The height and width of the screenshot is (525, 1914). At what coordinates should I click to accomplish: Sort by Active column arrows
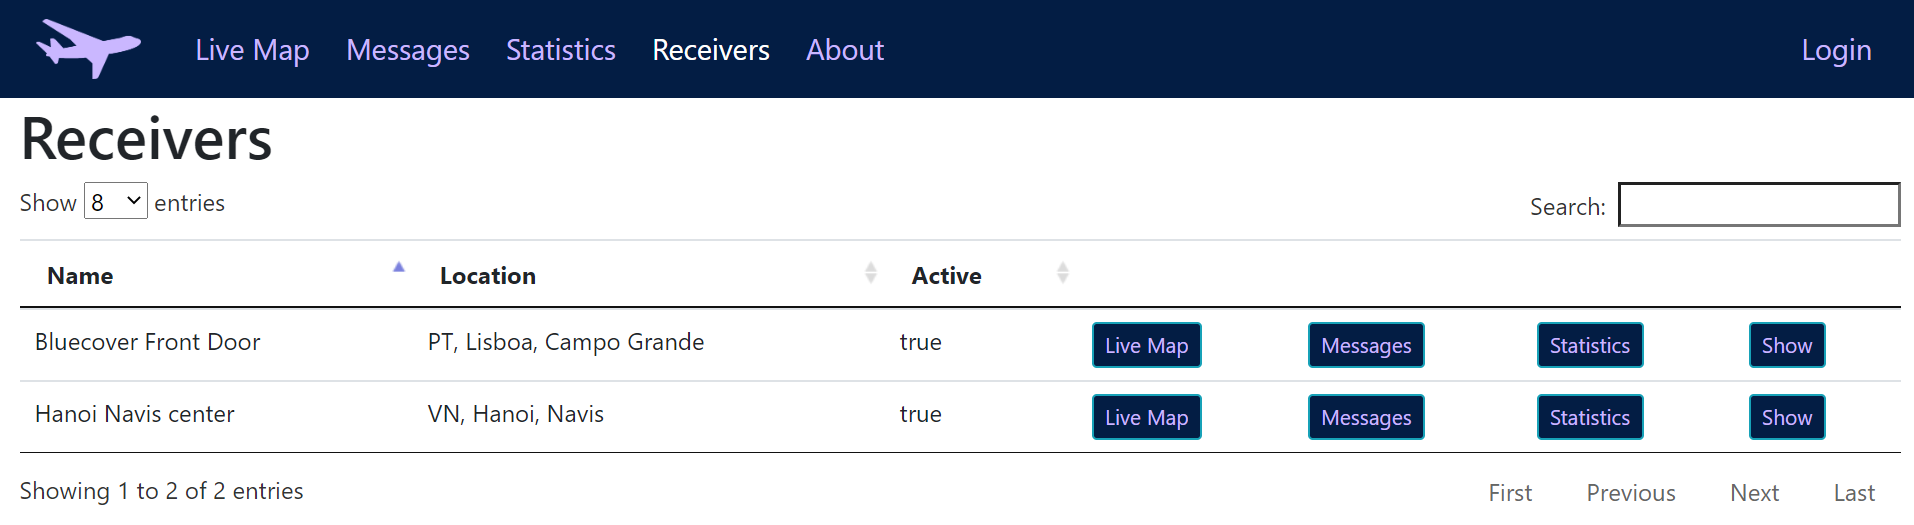(x=1062, y=273)
